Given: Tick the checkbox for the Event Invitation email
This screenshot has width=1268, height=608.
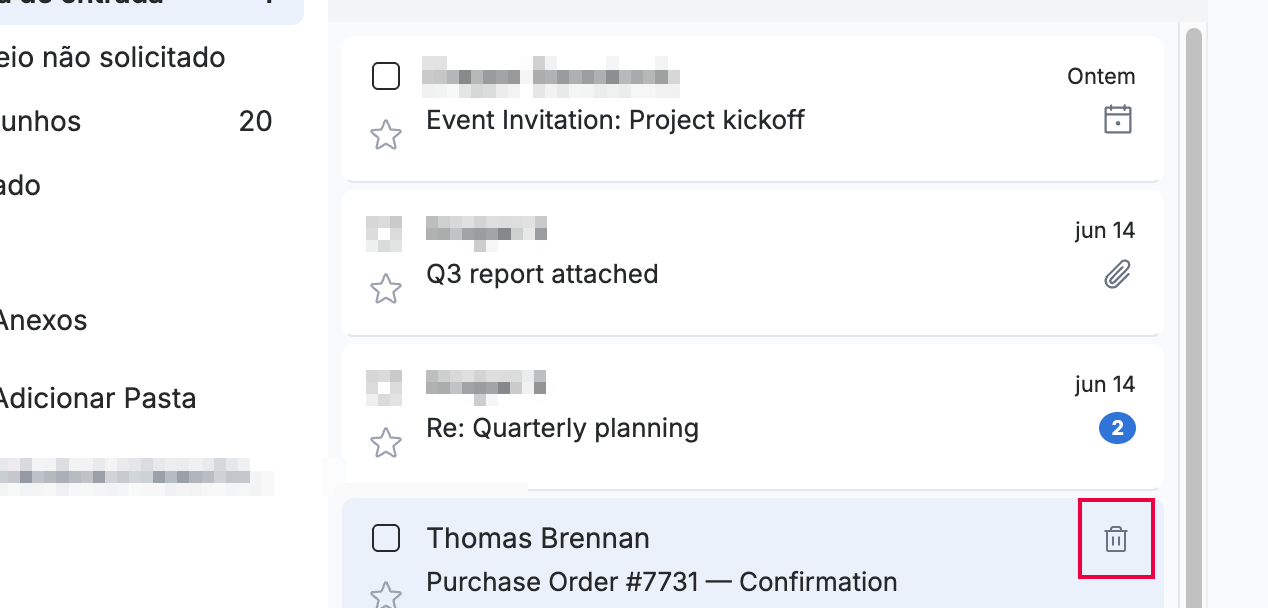Looking at the screenshot, I should pyautogui.click(x=386, y=76).
